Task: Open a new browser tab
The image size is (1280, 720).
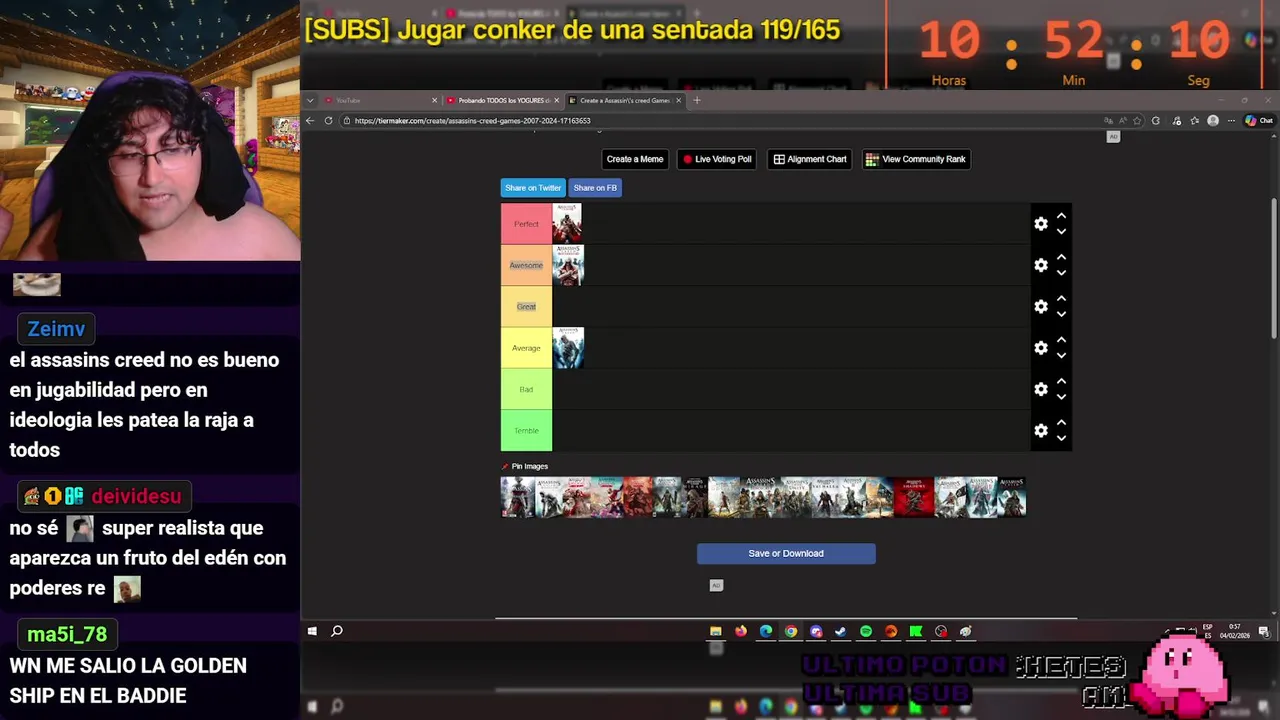Action: coord(697,100)
